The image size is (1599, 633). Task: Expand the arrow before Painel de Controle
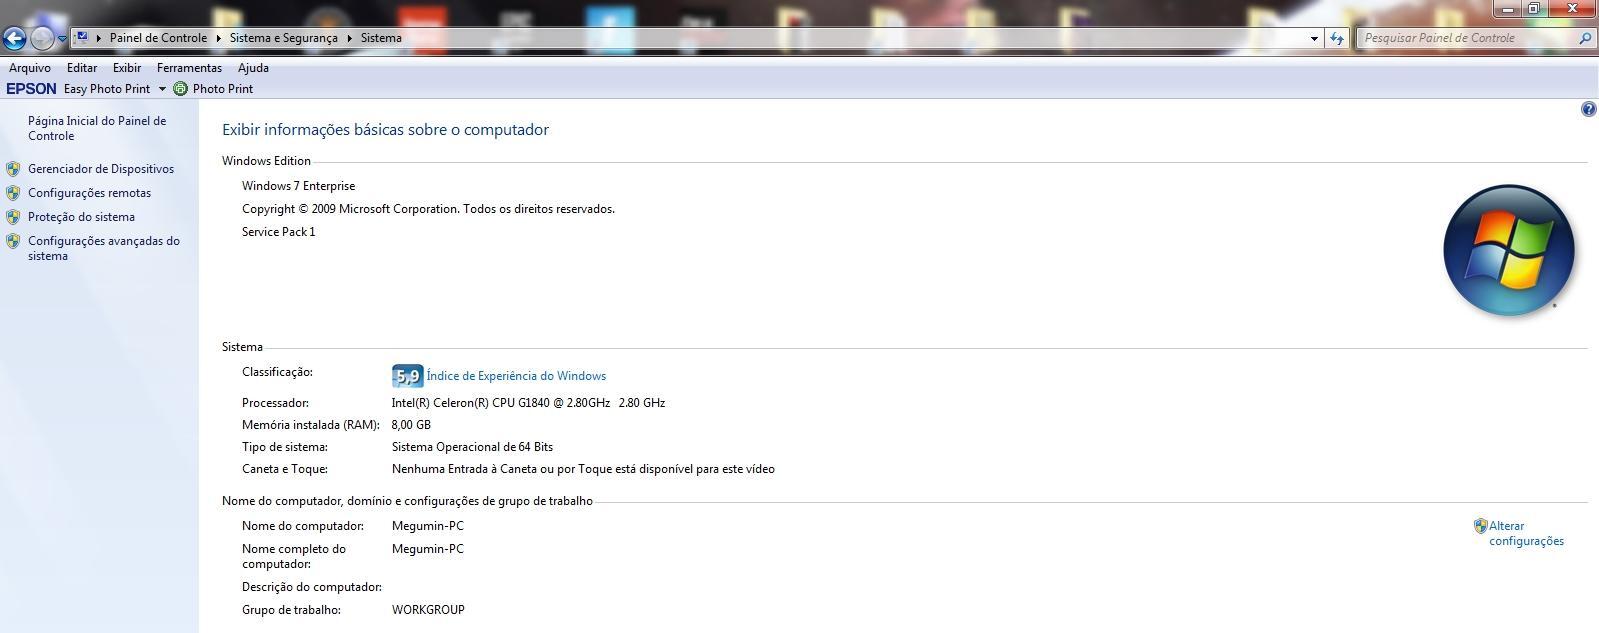pos(99,38)
